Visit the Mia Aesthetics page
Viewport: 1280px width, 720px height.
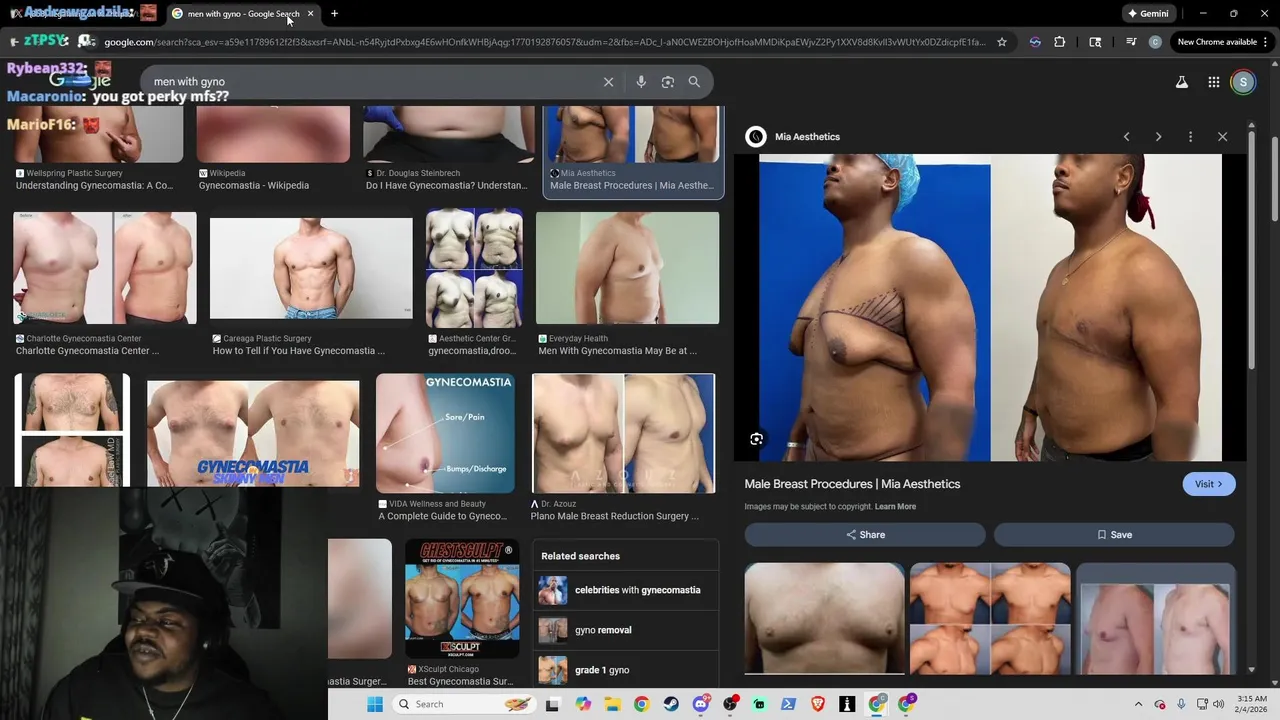point(1209,484)
